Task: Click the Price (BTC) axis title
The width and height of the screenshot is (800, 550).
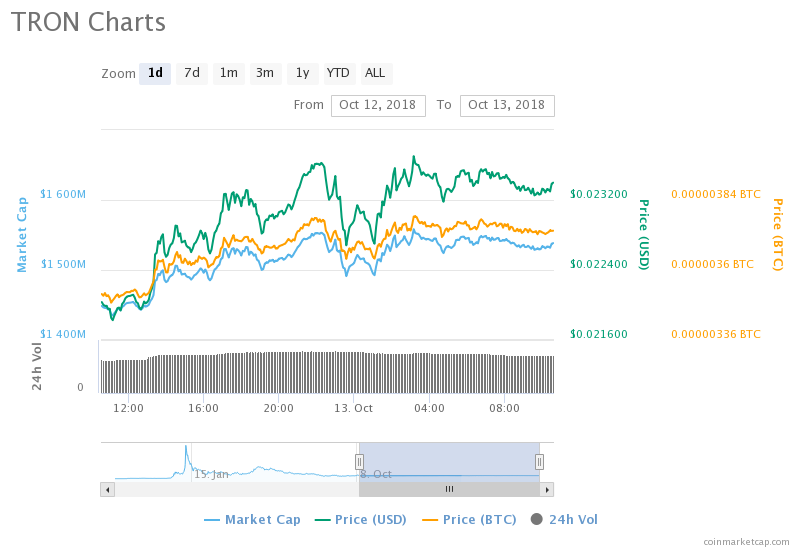Action: [777, 235]
